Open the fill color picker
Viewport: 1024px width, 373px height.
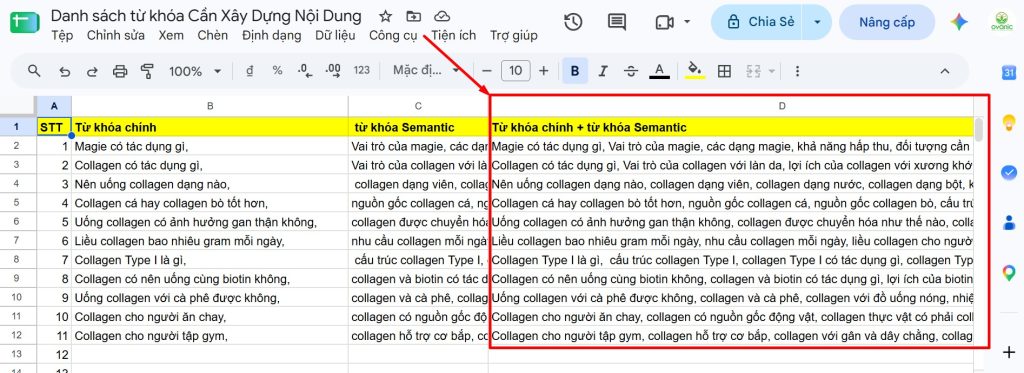pyautogui.click(x=696, y=71)
